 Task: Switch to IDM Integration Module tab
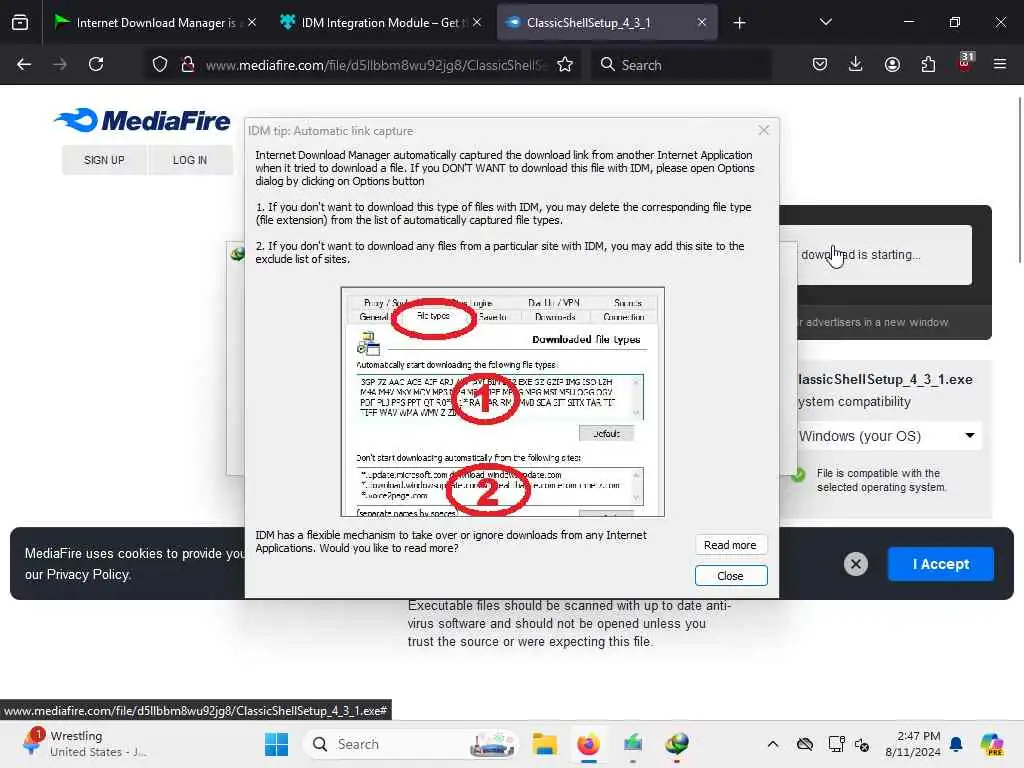coord(380,23)
